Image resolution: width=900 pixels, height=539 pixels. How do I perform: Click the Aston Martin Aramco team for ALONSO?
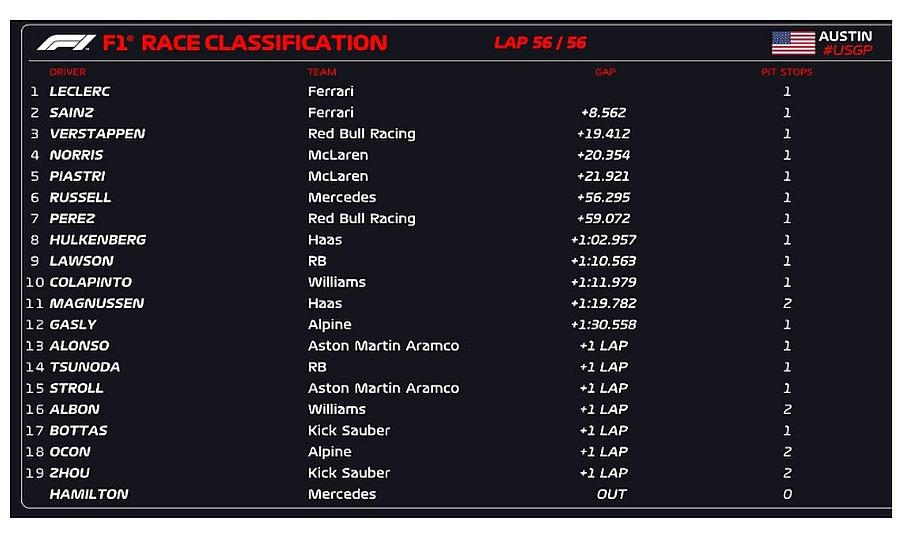tap(383, 346)
